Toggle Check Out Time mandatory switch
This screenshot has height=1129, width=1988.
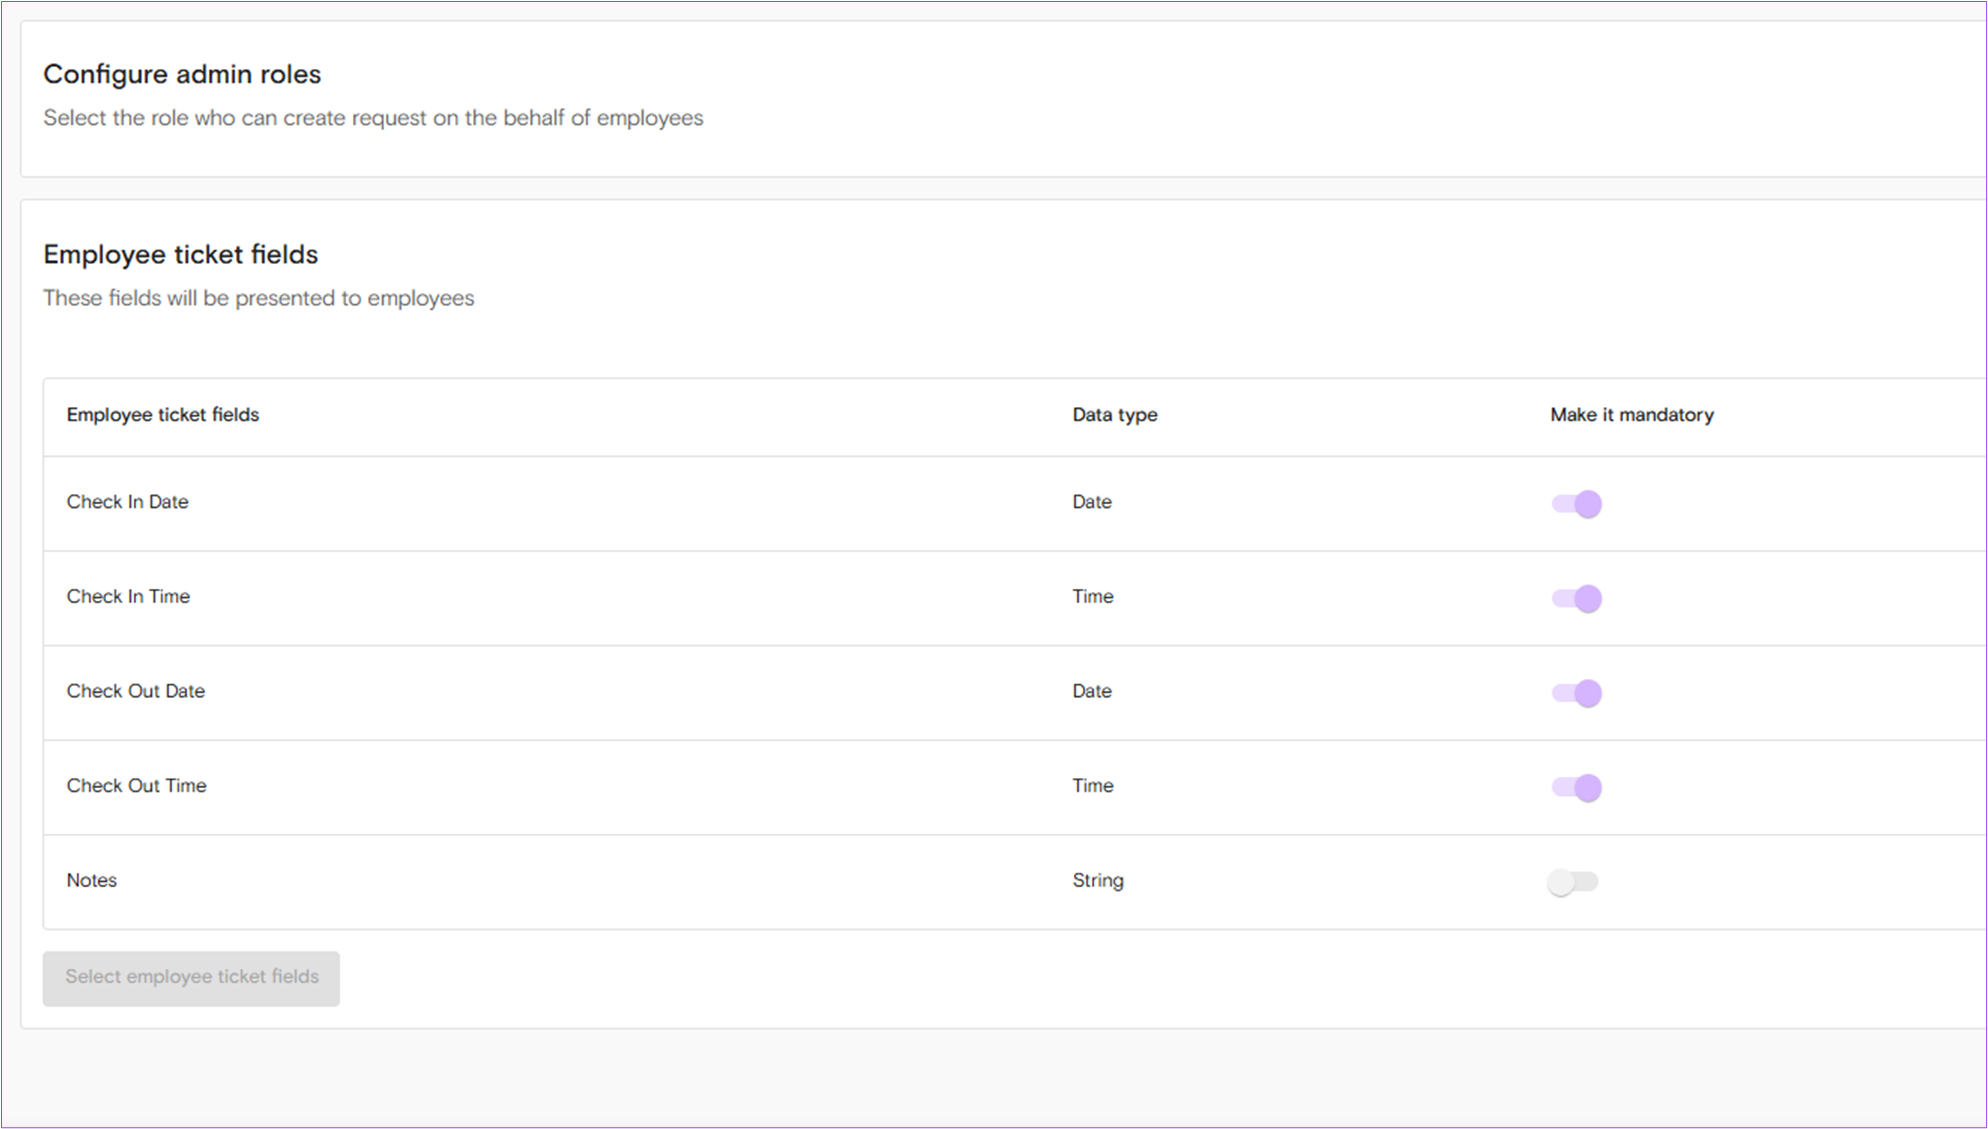(x=1576, y=788)
